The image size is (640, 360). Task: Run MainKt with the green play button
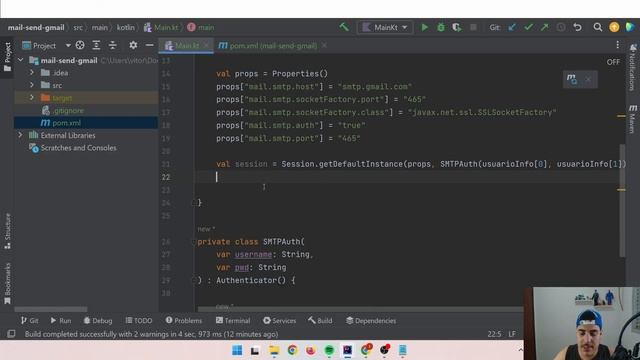pyautogui.click(x=424, y=27)
